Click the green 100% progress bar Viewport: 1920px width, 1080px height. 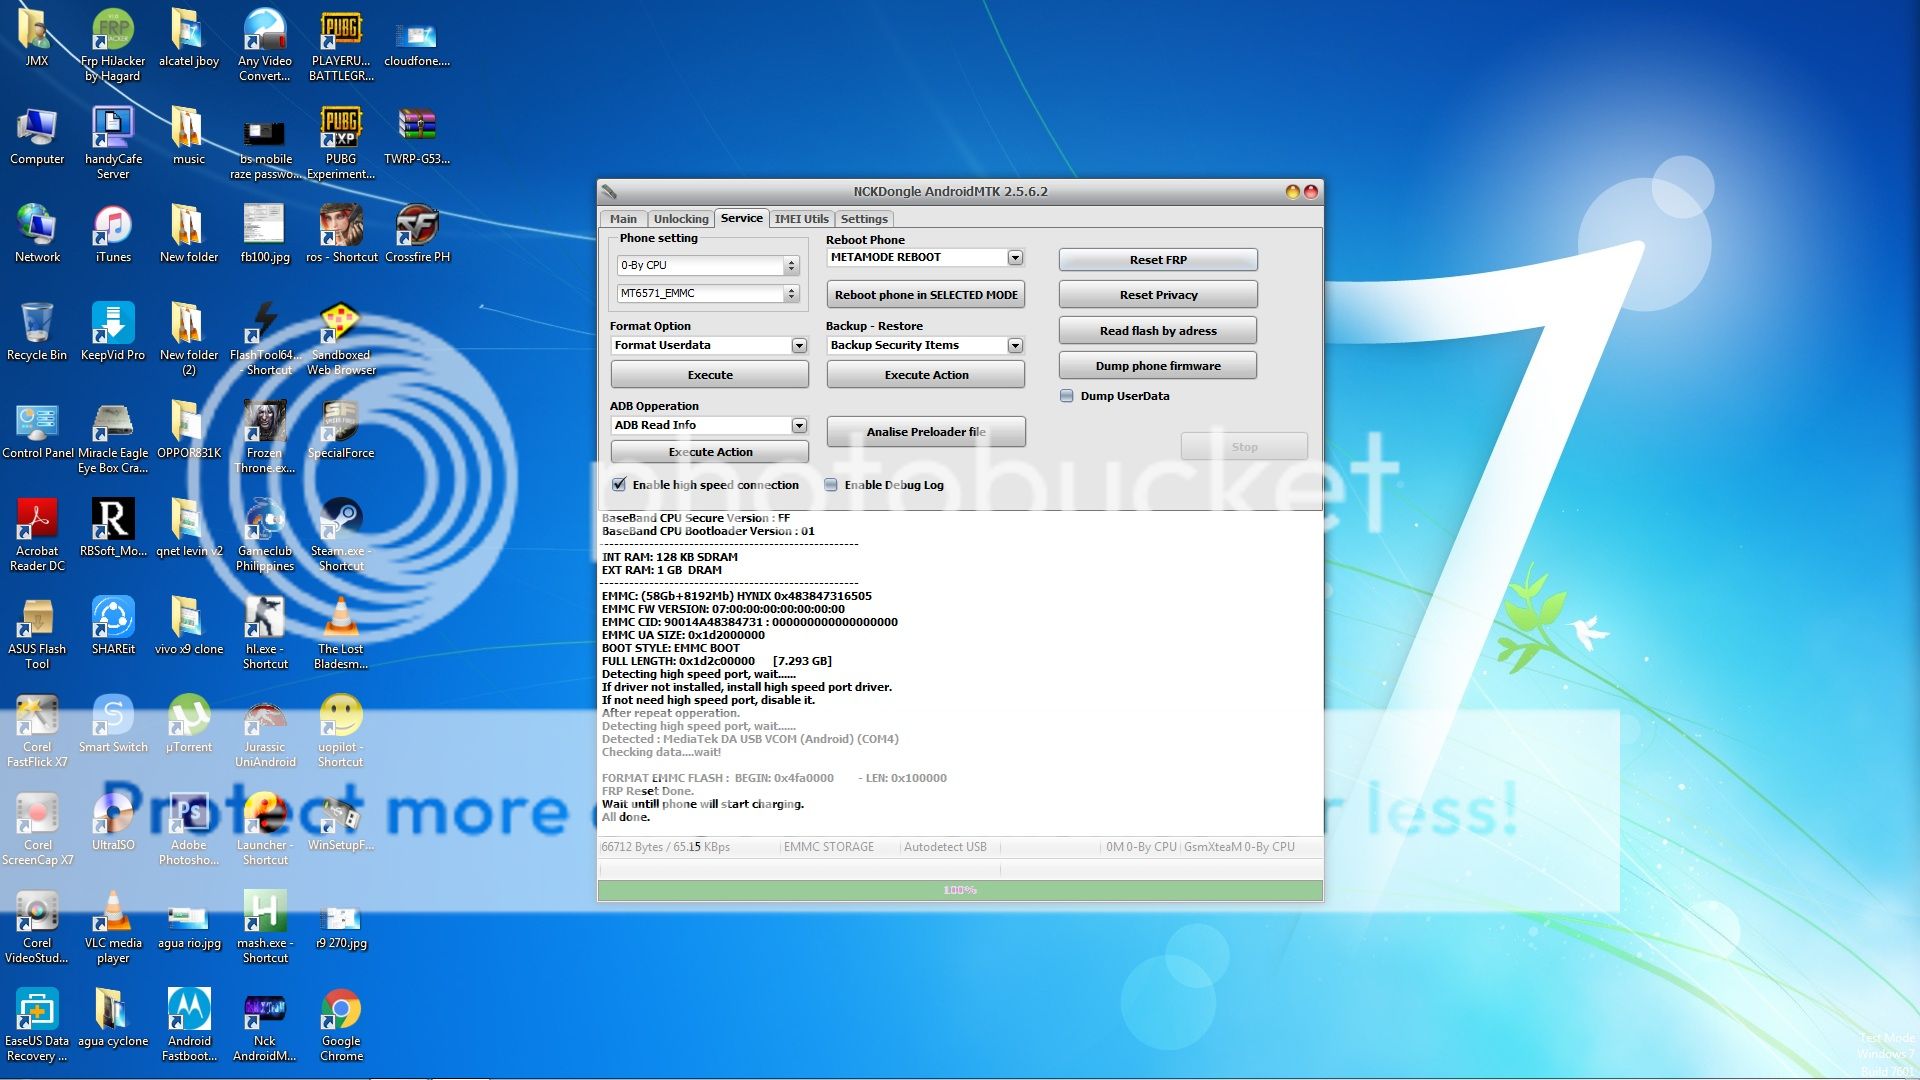tap(960, 890)
